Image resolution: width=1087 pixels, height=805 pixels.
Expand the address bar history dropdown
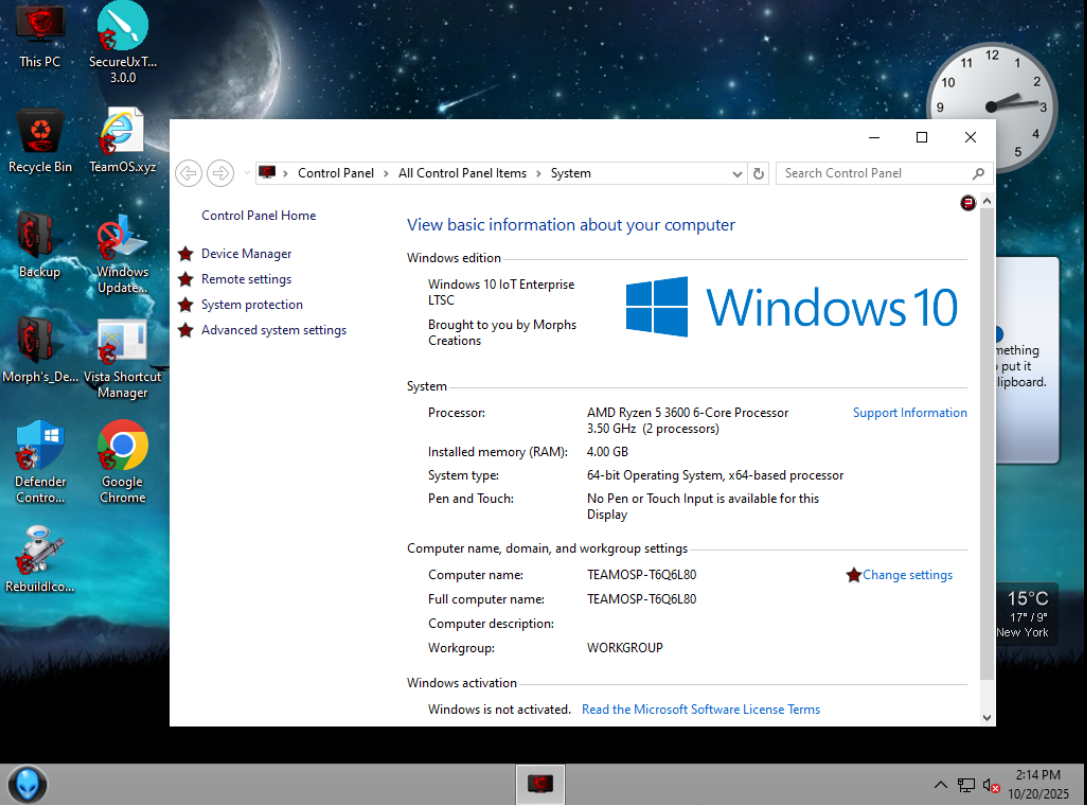(738, 173)
